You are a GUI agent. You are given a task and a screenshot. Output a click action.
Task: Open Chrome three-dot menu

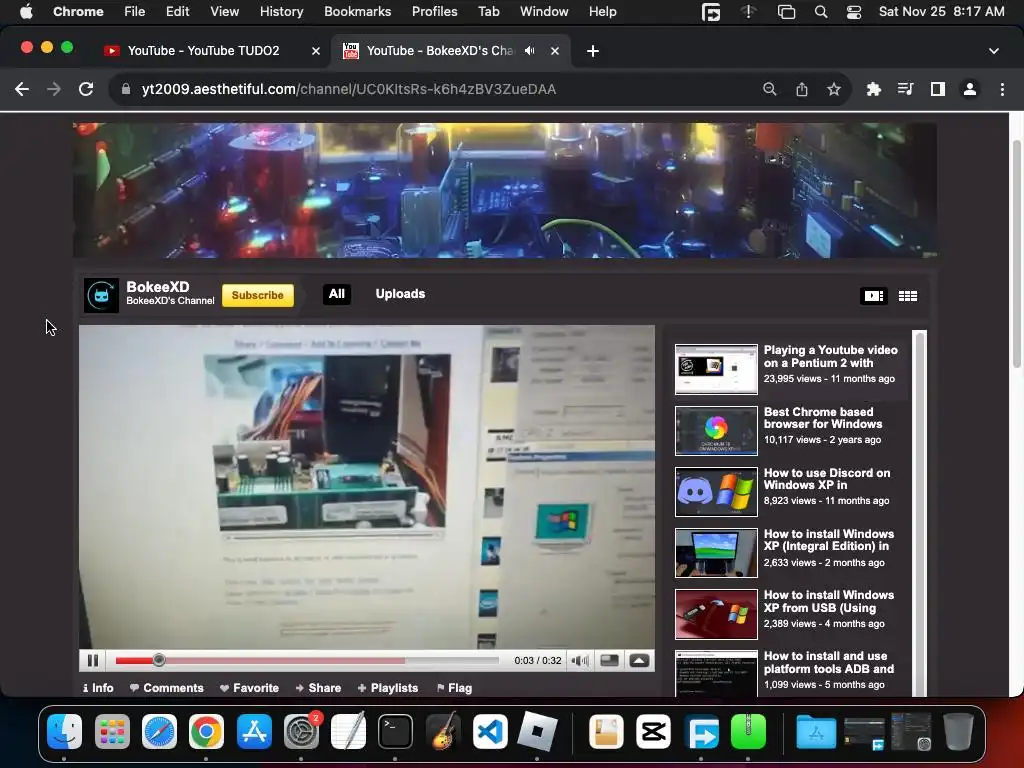point(1002,89)
